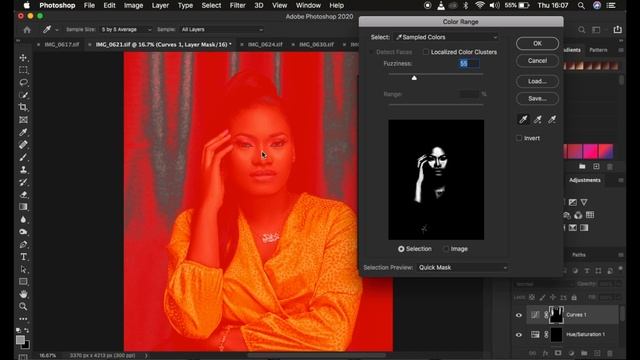Image resolution: width=640 pixels, height=360 pixels.
Task: Select the Clone Stamp tool
Action: [23, 169]
